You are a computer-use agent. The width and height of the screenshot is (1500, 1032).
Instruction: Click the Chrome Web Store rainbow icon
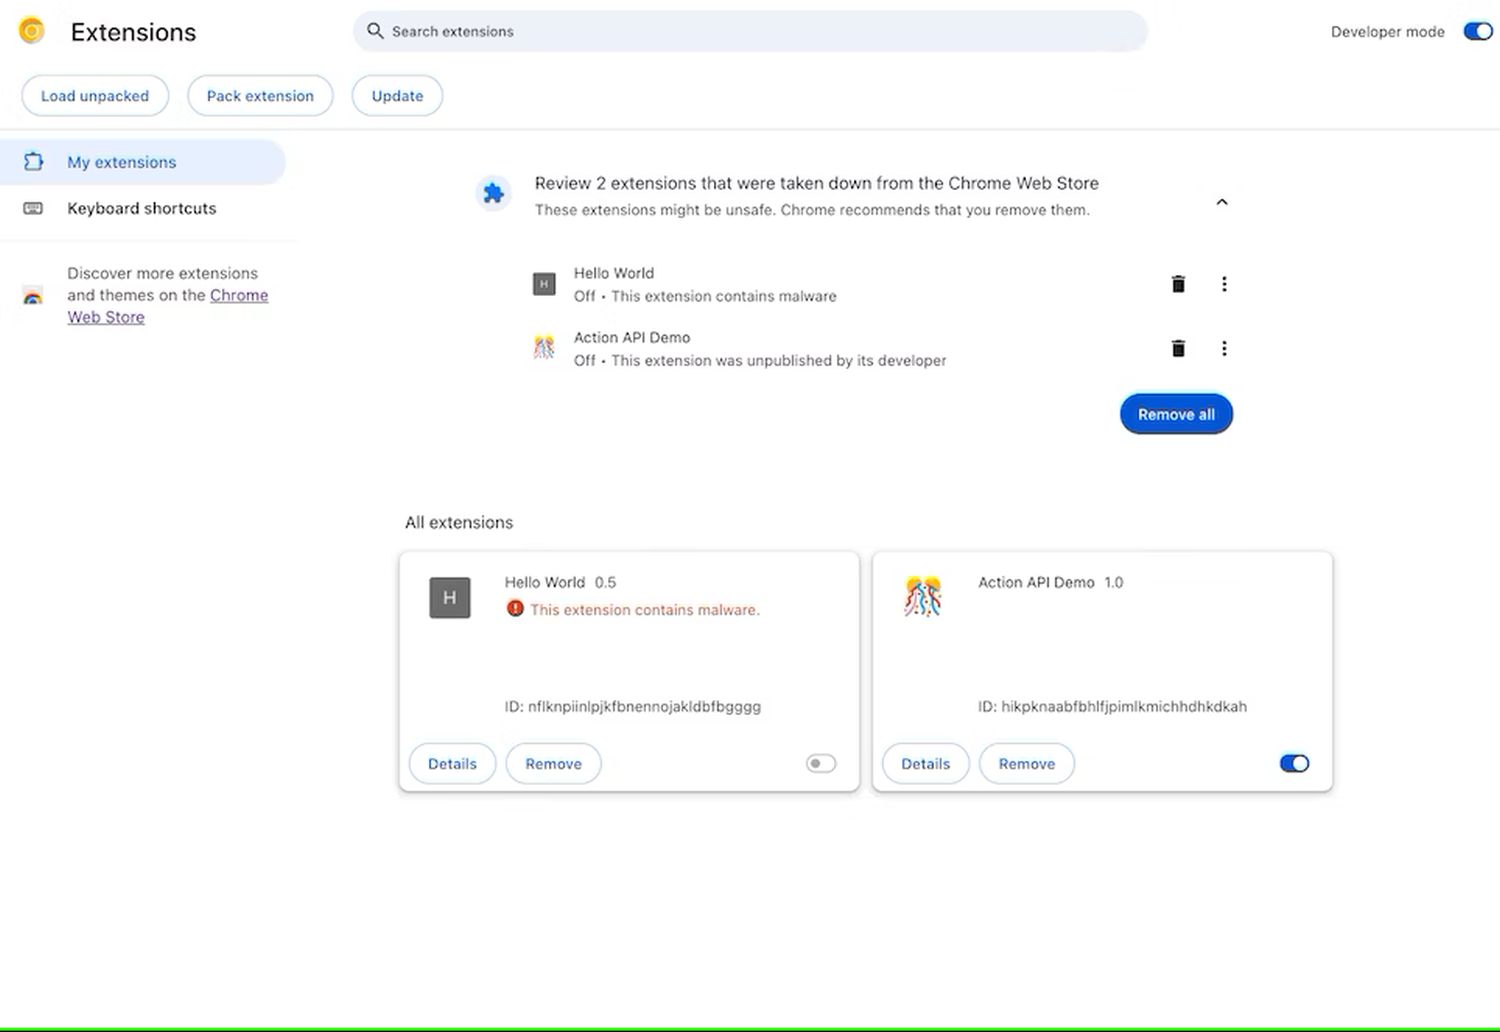pos(33,296)
